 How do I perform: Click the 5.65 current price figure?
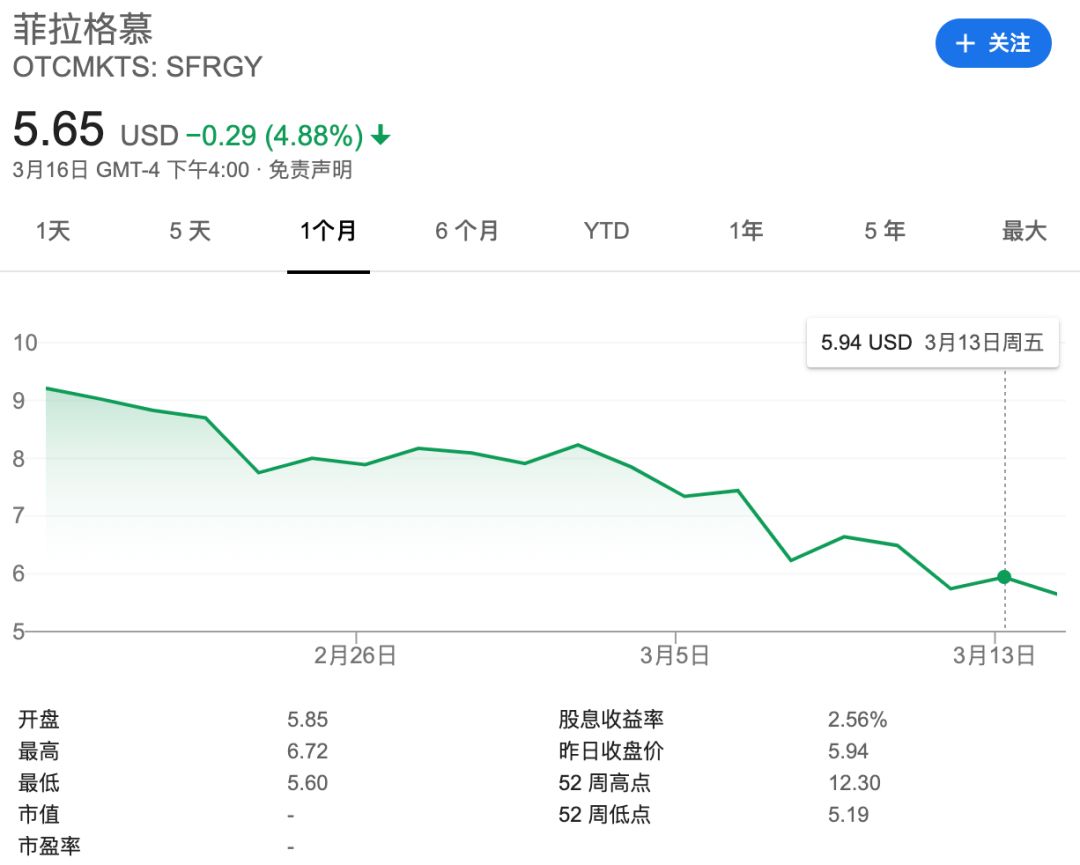click(58, 130)
